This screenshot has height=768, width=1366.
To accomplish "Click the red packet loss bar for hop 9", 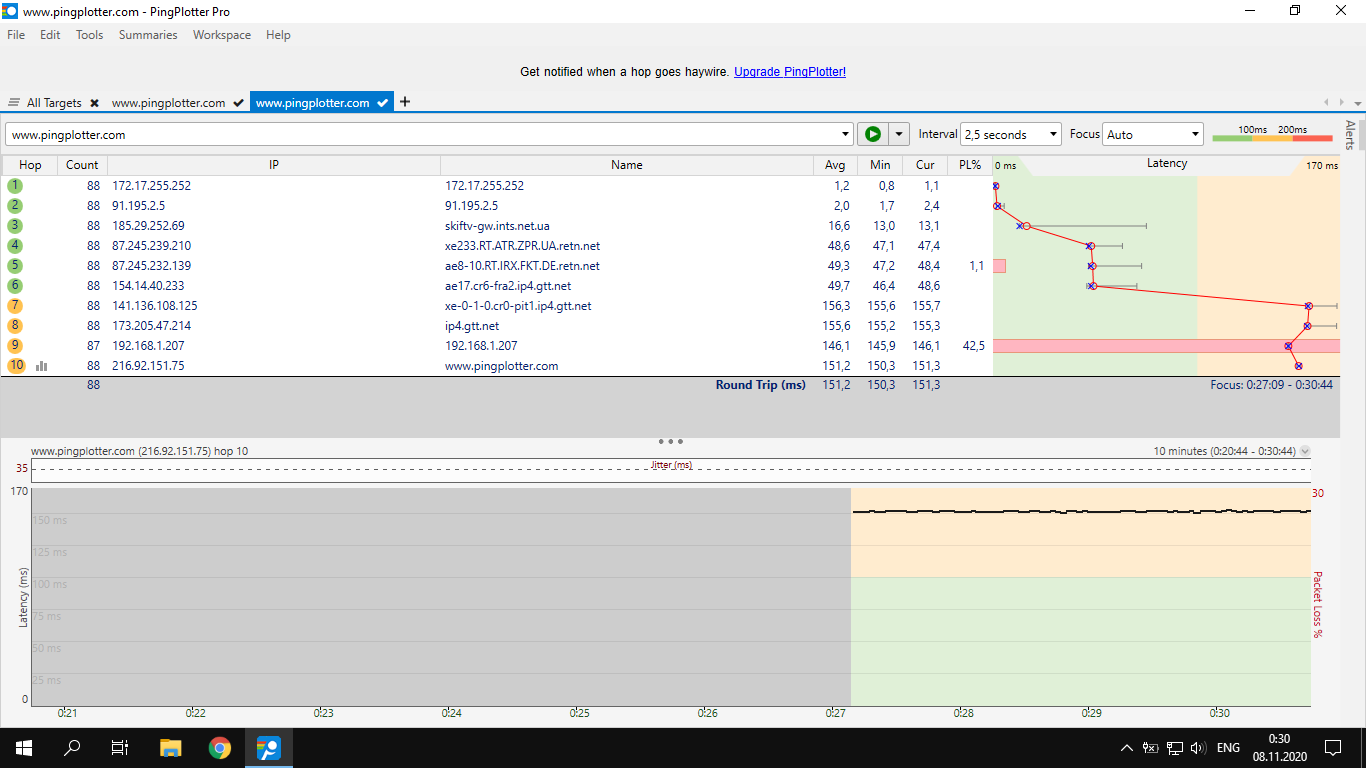I will (x=1166, y=346).
